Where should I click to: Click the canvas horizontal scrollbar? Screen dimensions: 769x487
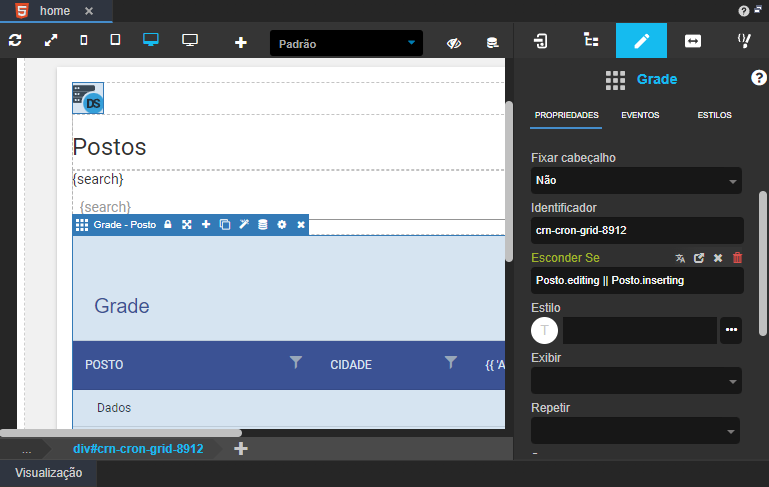click(121, 433)
